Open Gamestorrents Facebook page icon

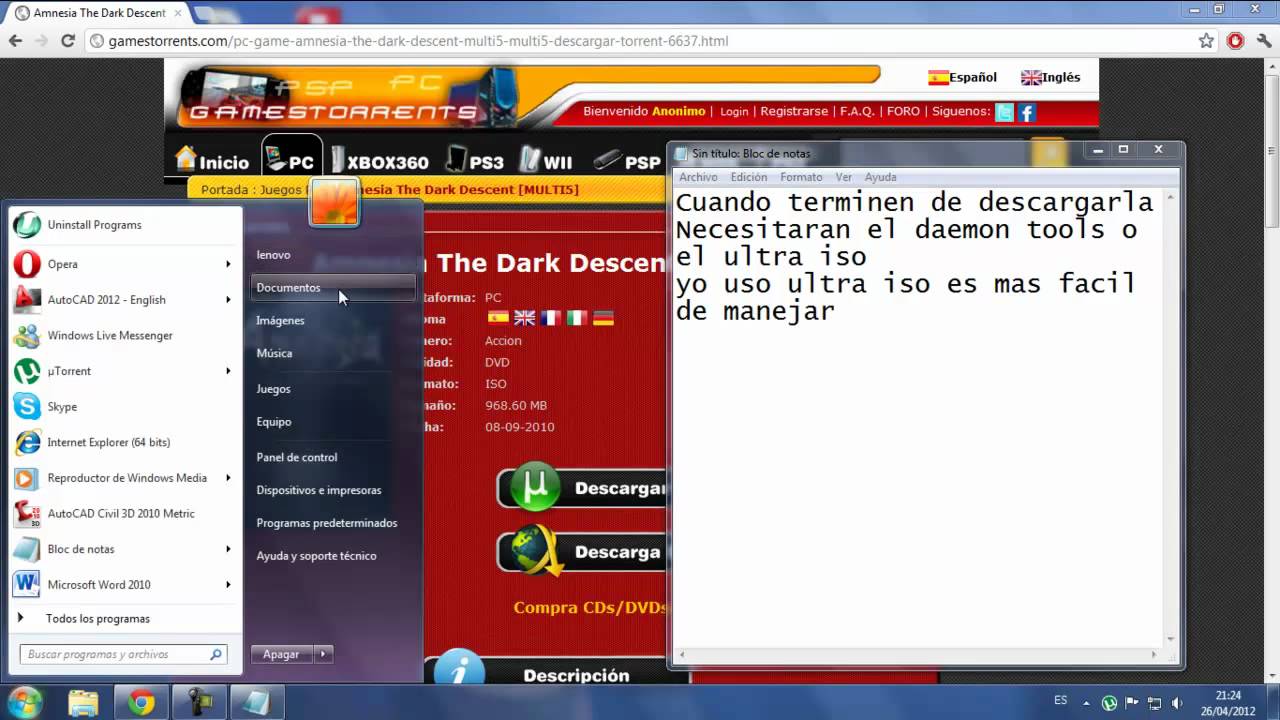1027,113
